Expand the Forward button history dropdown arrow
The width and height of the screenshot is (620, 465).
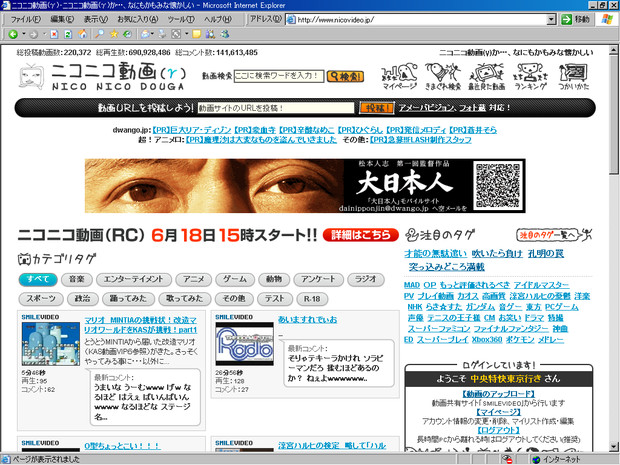coord(44,34)
